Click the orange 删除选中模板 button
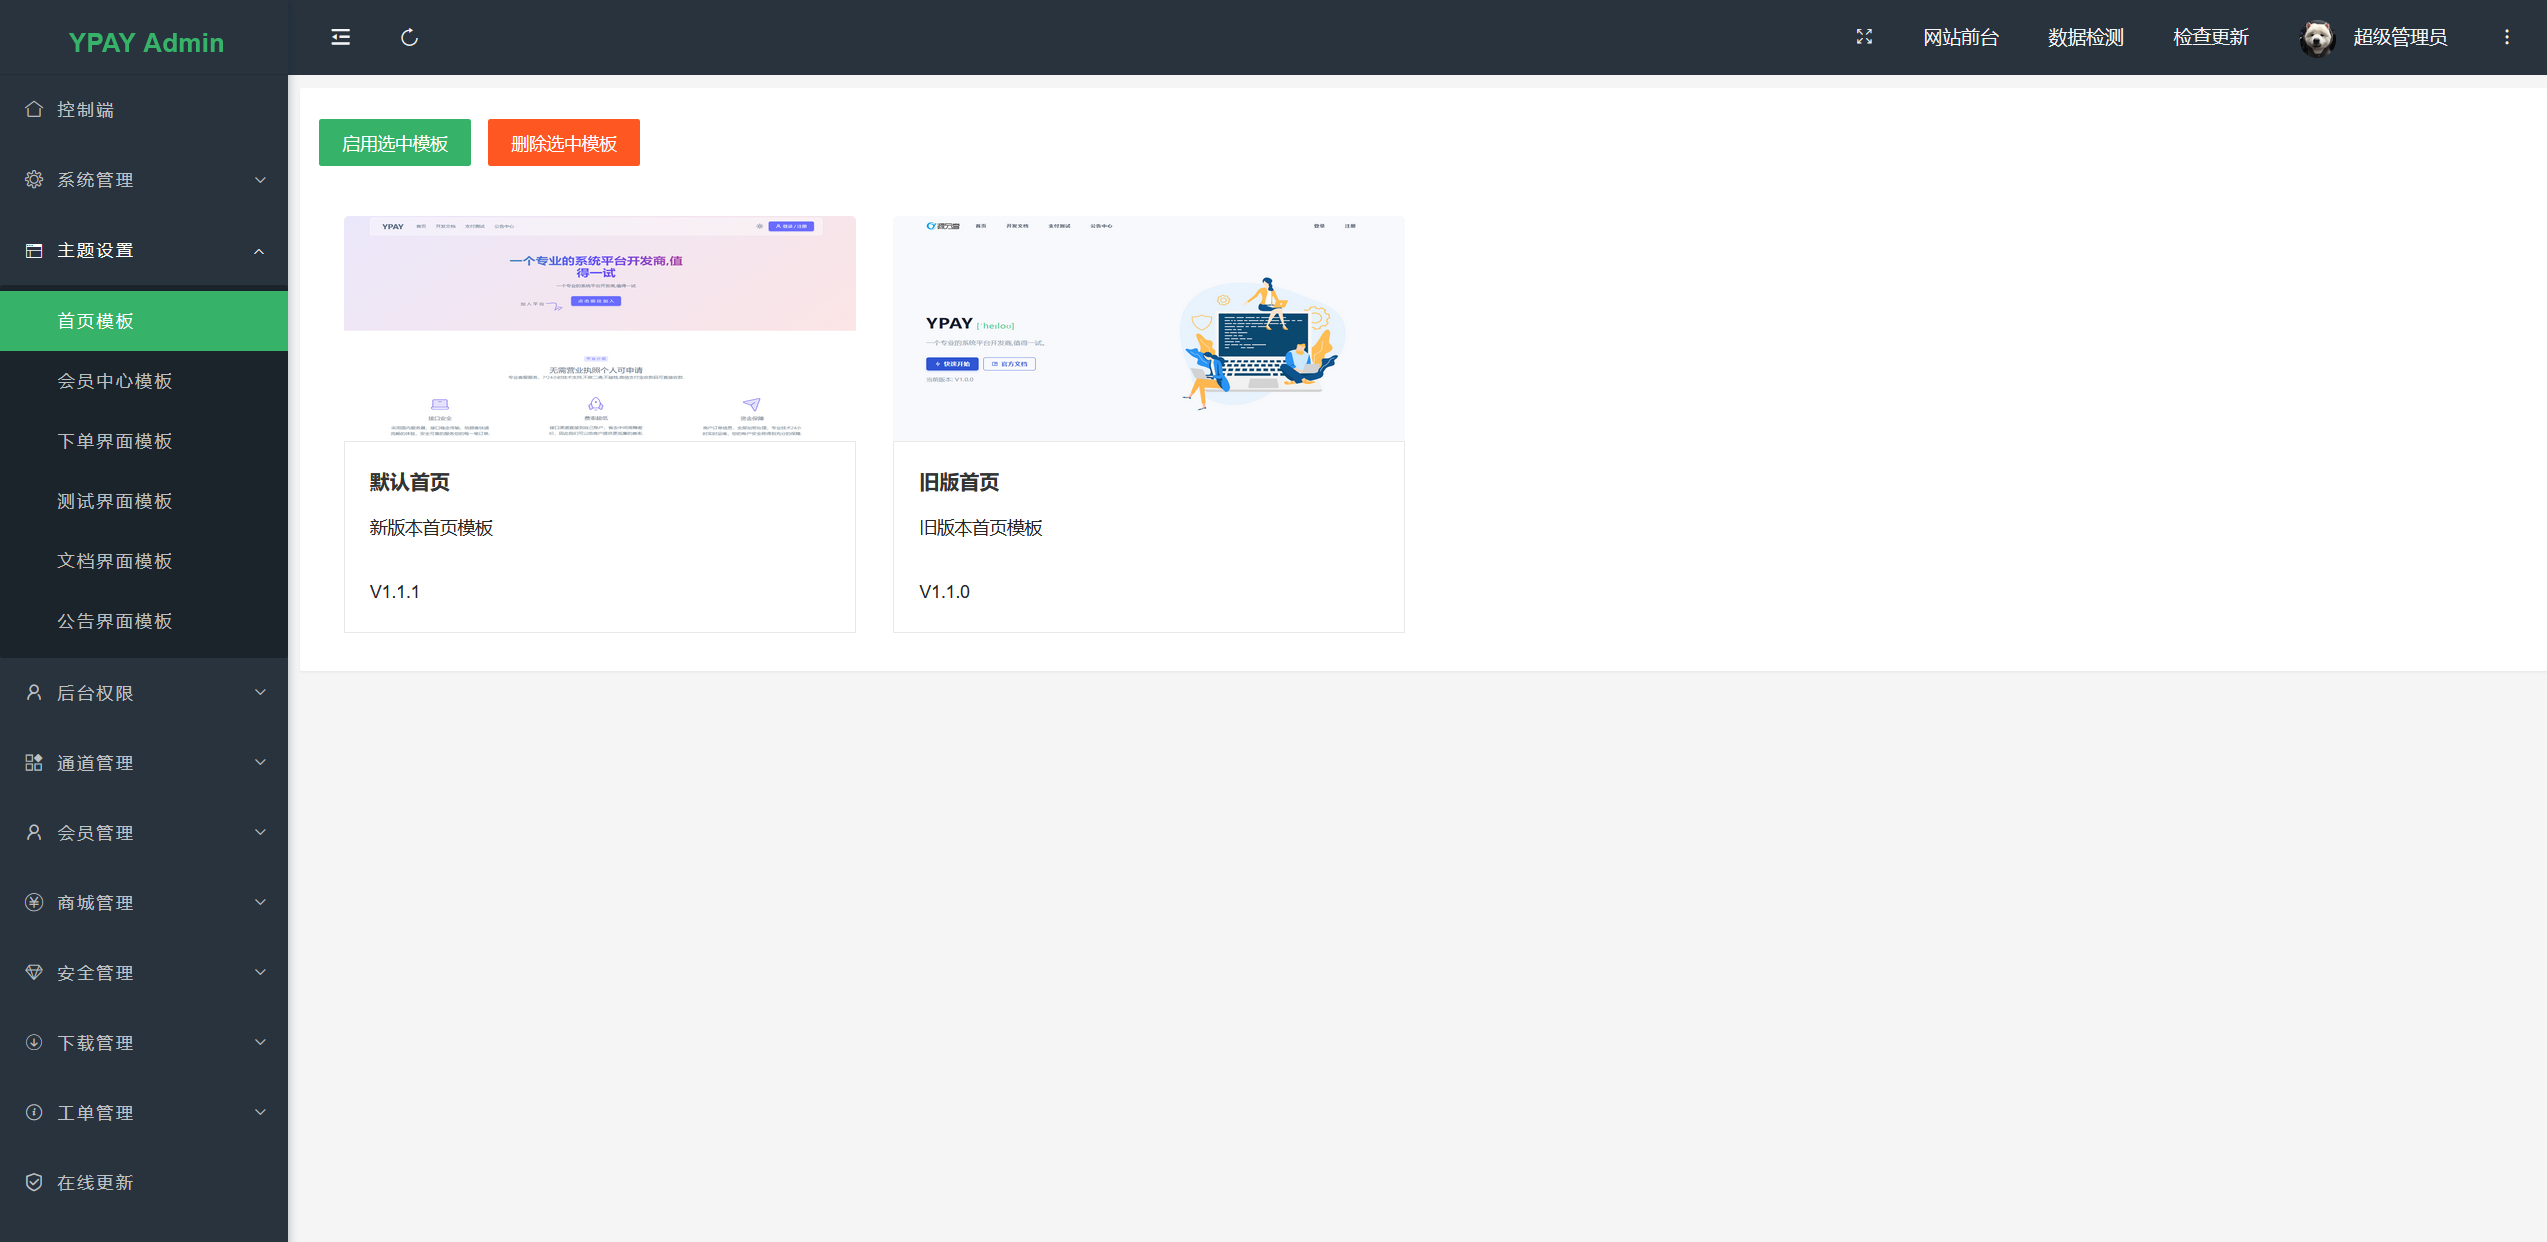The height and width of the screenshot is (1242, 2547). tap(563, 143)
